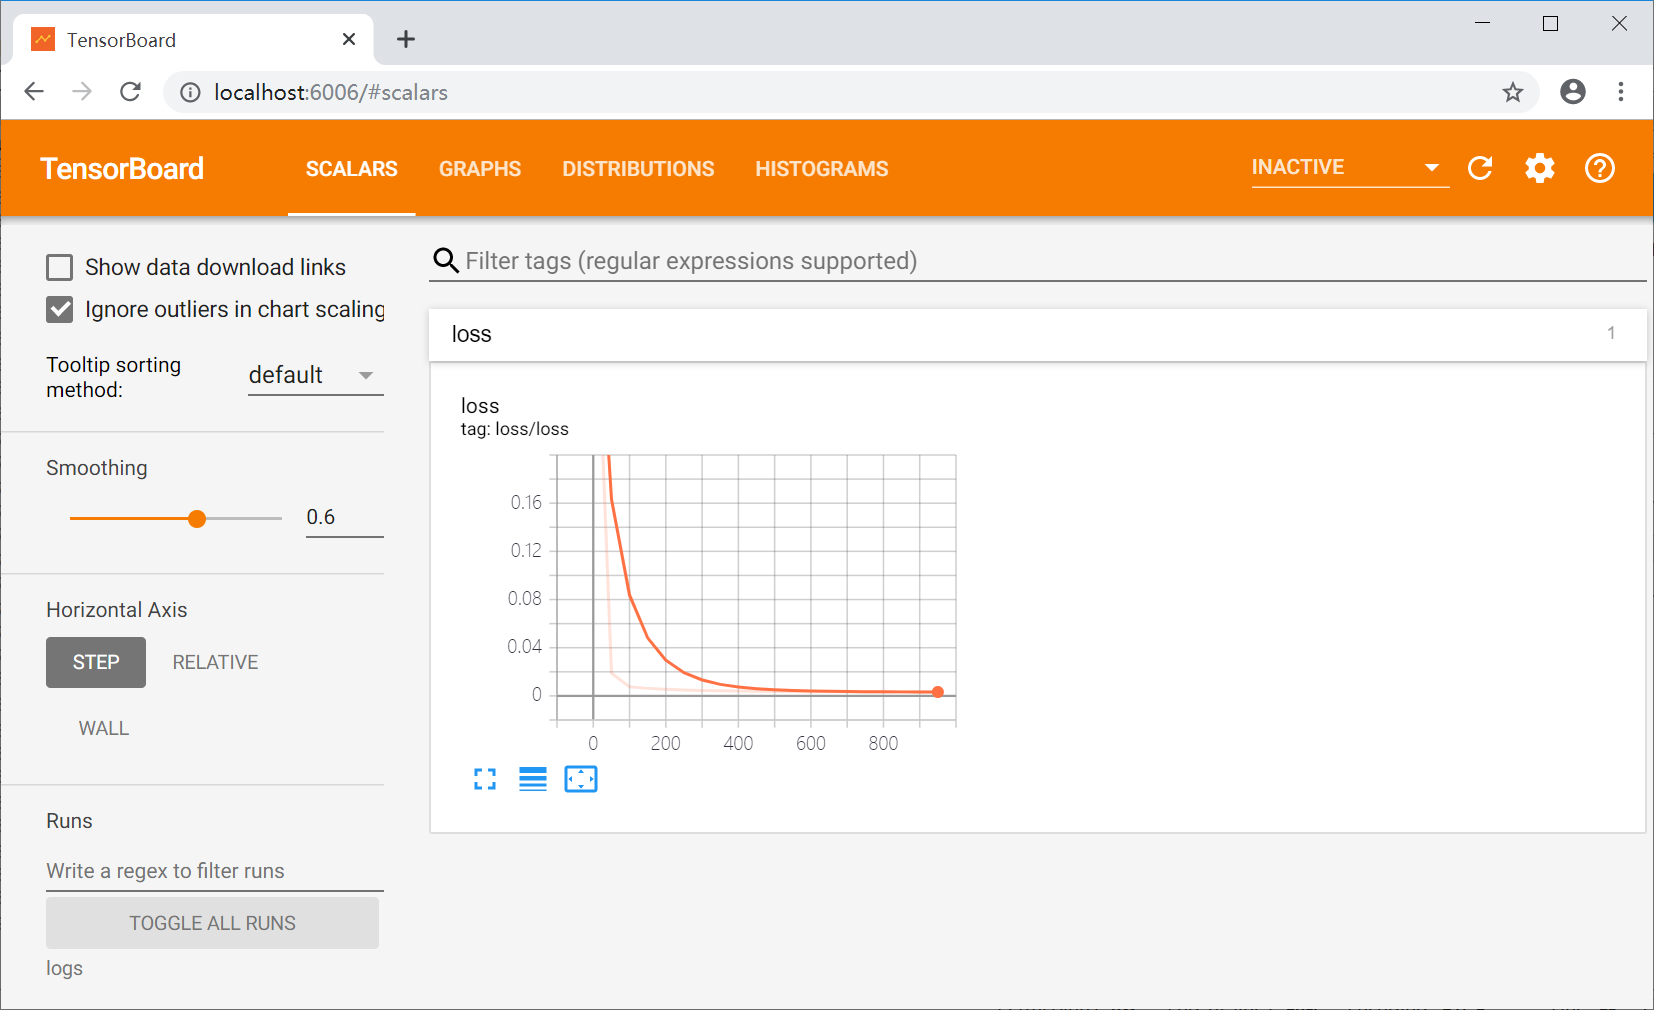Reload the browser page

tap(130, 92)
